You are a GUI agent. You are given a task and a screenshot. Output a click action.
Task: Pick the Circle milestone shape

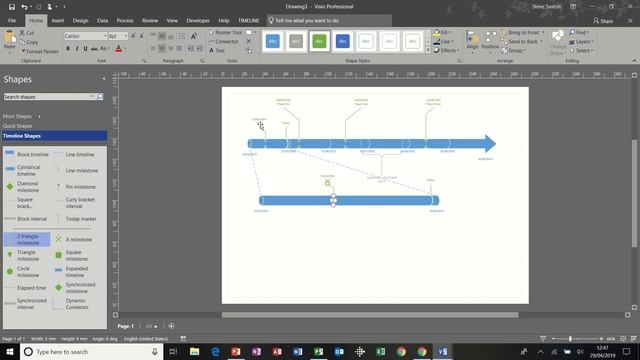[27, 272]
